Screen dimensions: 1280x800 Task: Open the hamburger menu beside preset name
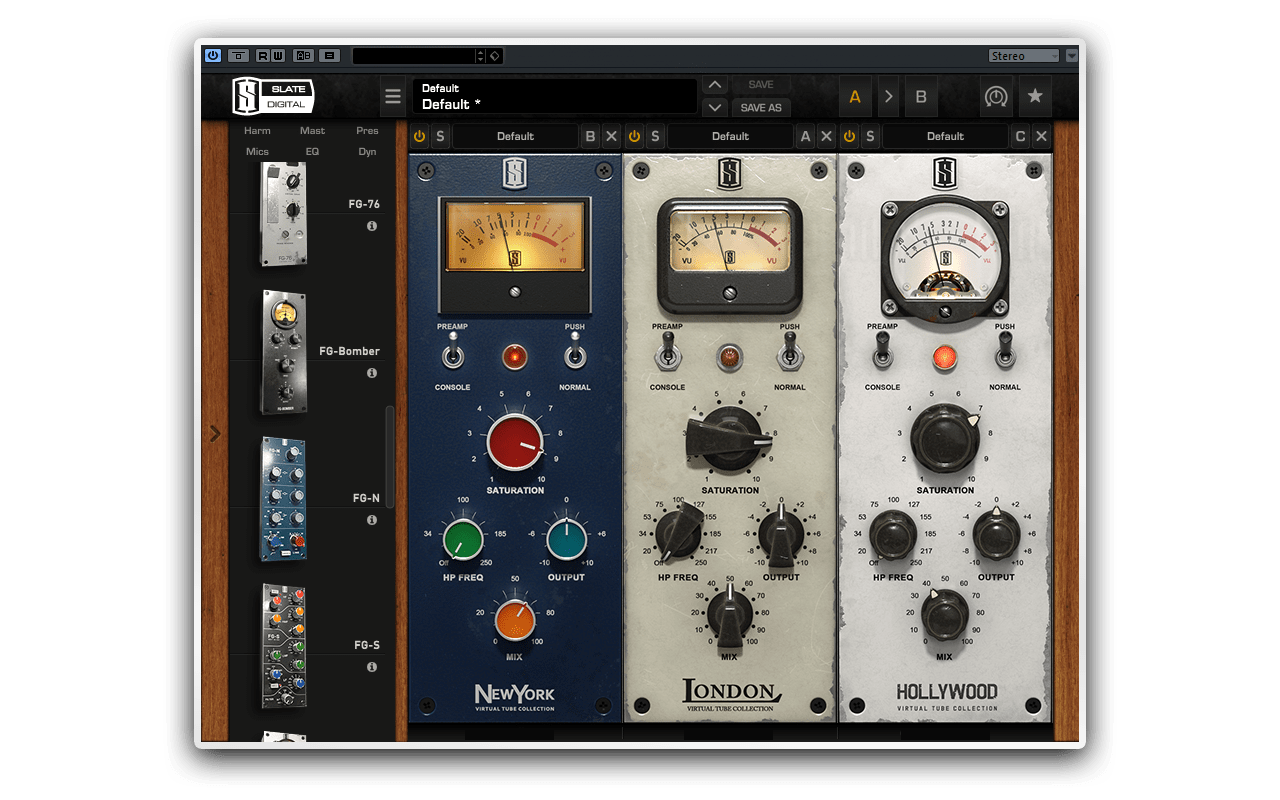pos(393,97)
